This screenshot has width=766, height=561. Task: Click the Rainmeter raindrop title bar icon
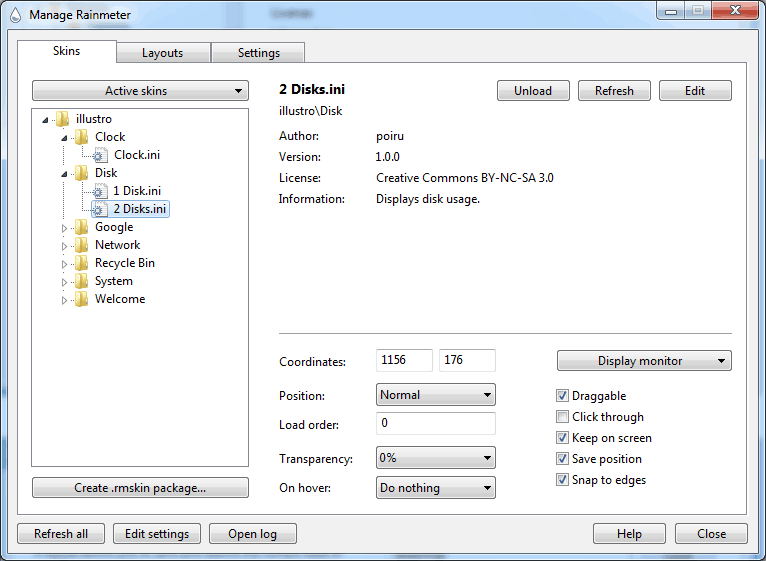tap(16, 15)
